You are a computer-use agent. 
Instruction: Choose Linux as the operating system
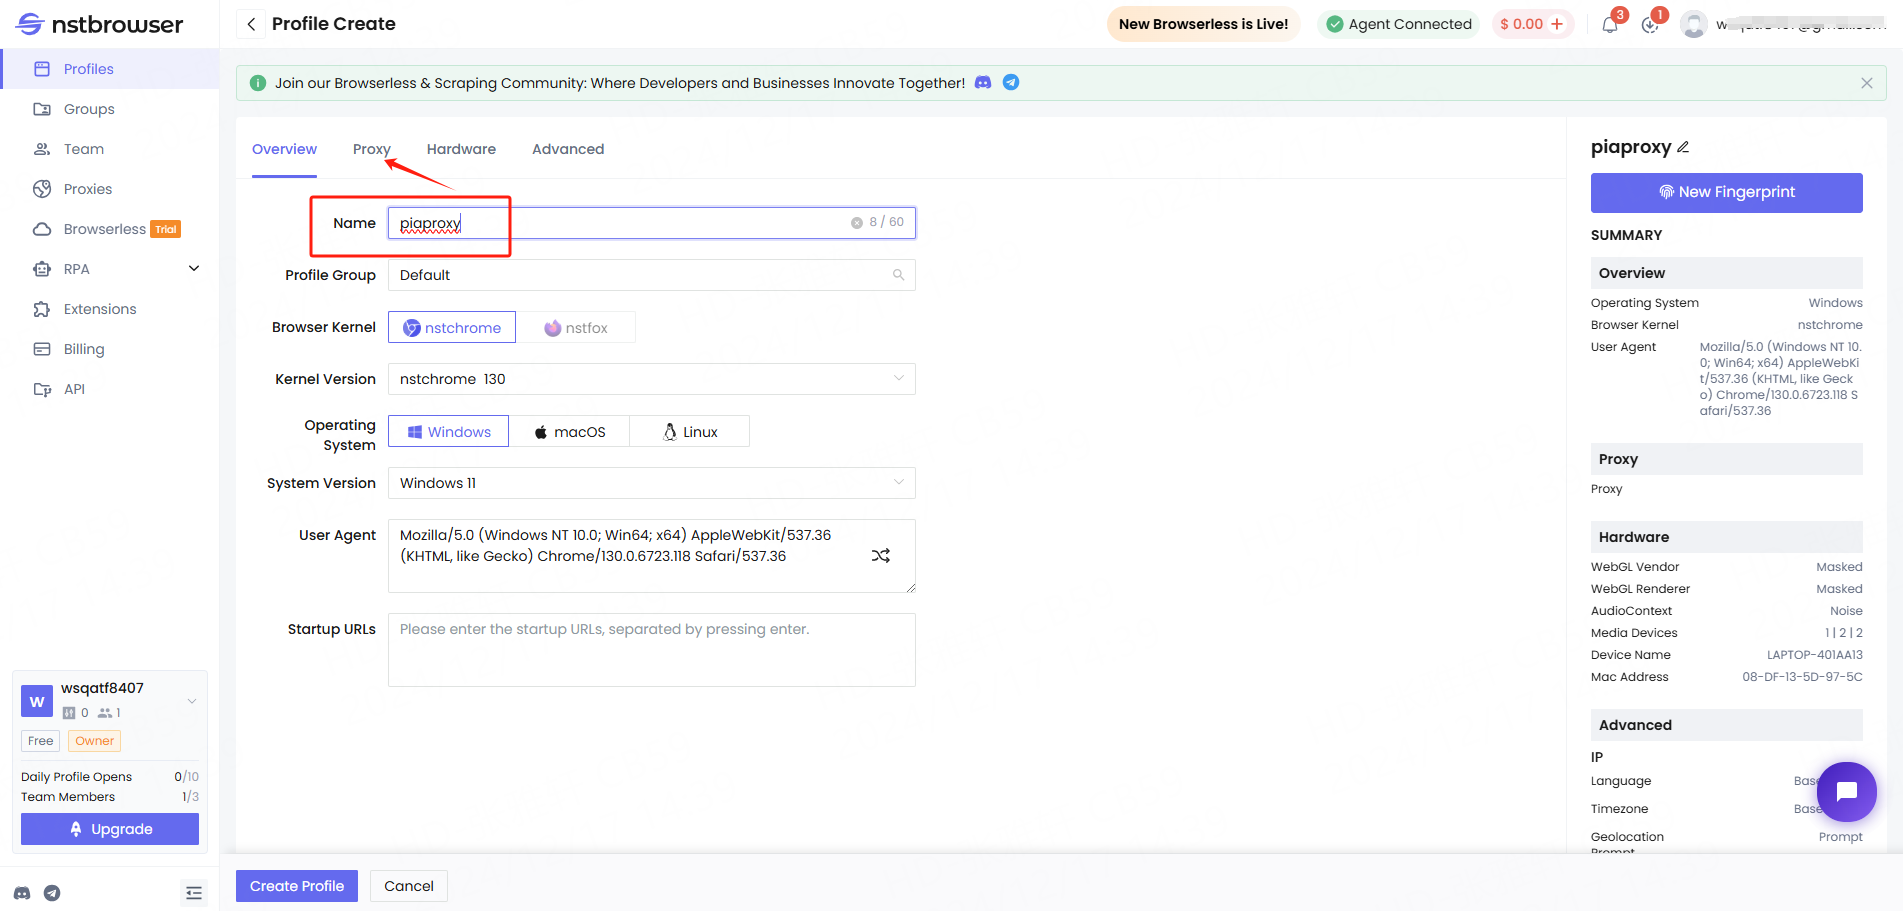690,432
